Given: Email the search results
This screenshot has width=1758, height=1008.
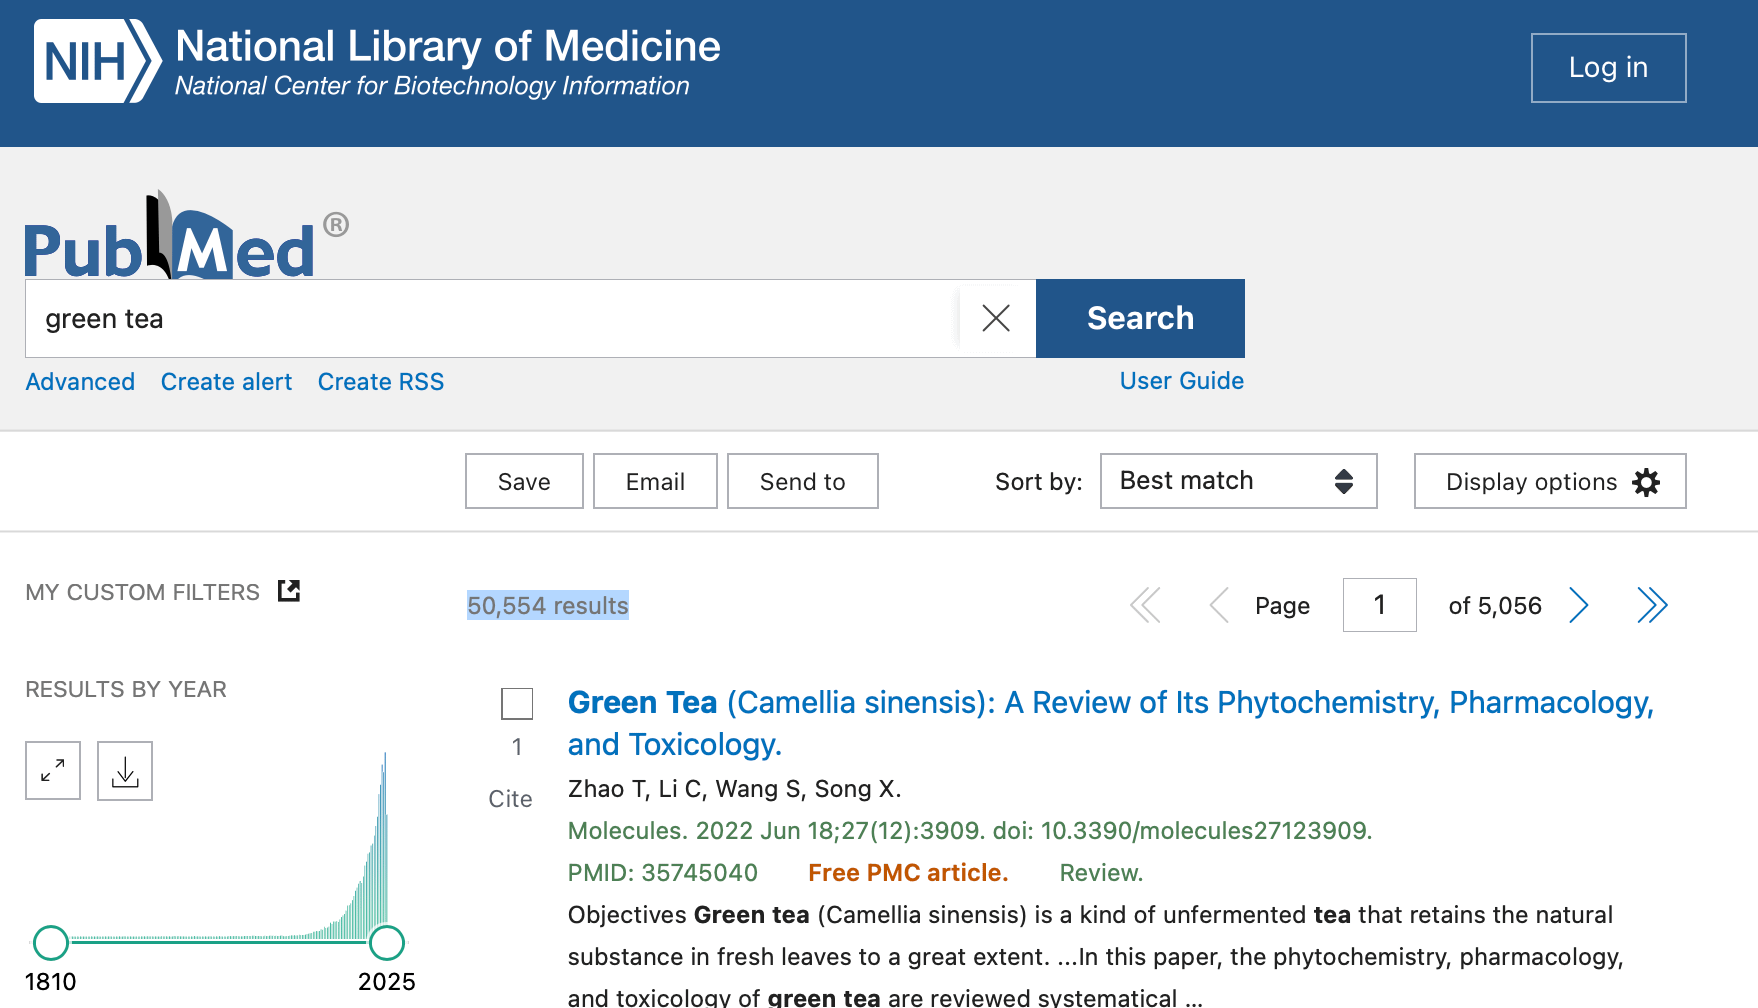Looking at the screenshot, I should [x=655, y=481].
